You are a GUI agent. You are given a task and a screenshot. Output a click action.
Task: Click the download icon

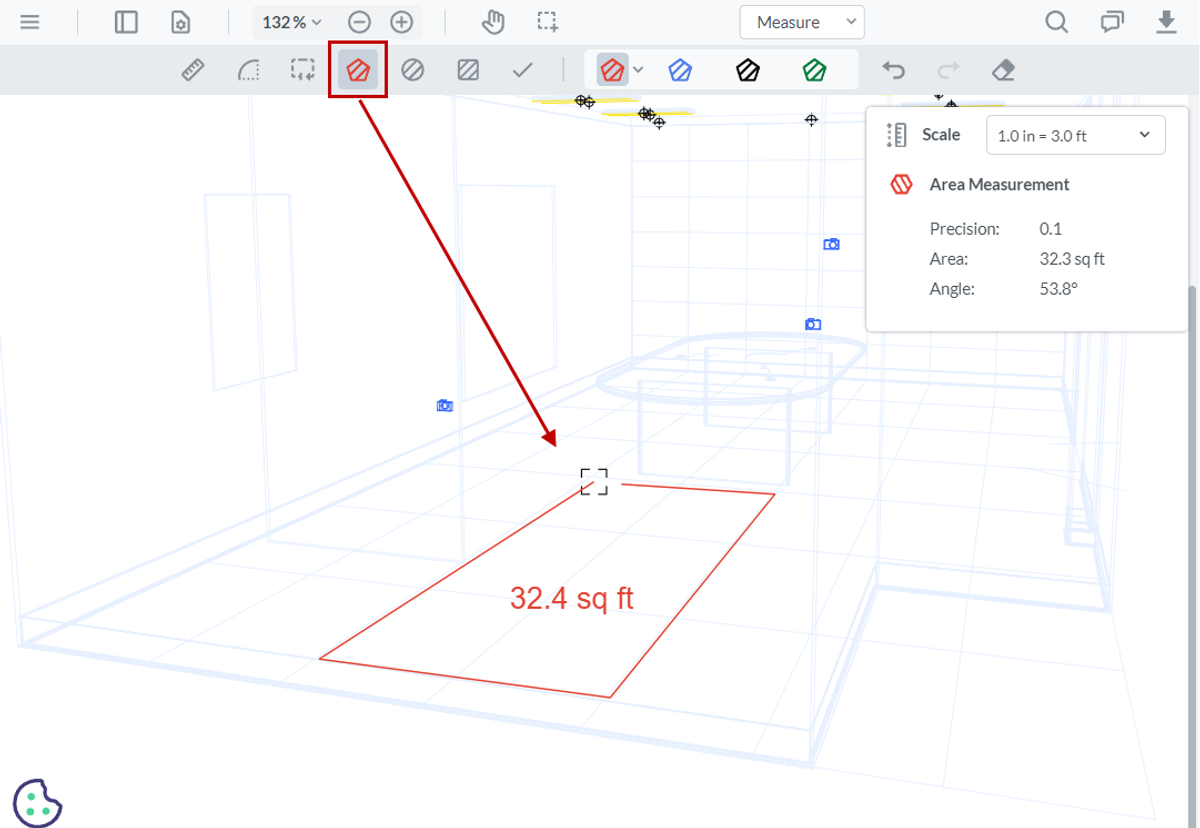click(x=1166, y=21)
